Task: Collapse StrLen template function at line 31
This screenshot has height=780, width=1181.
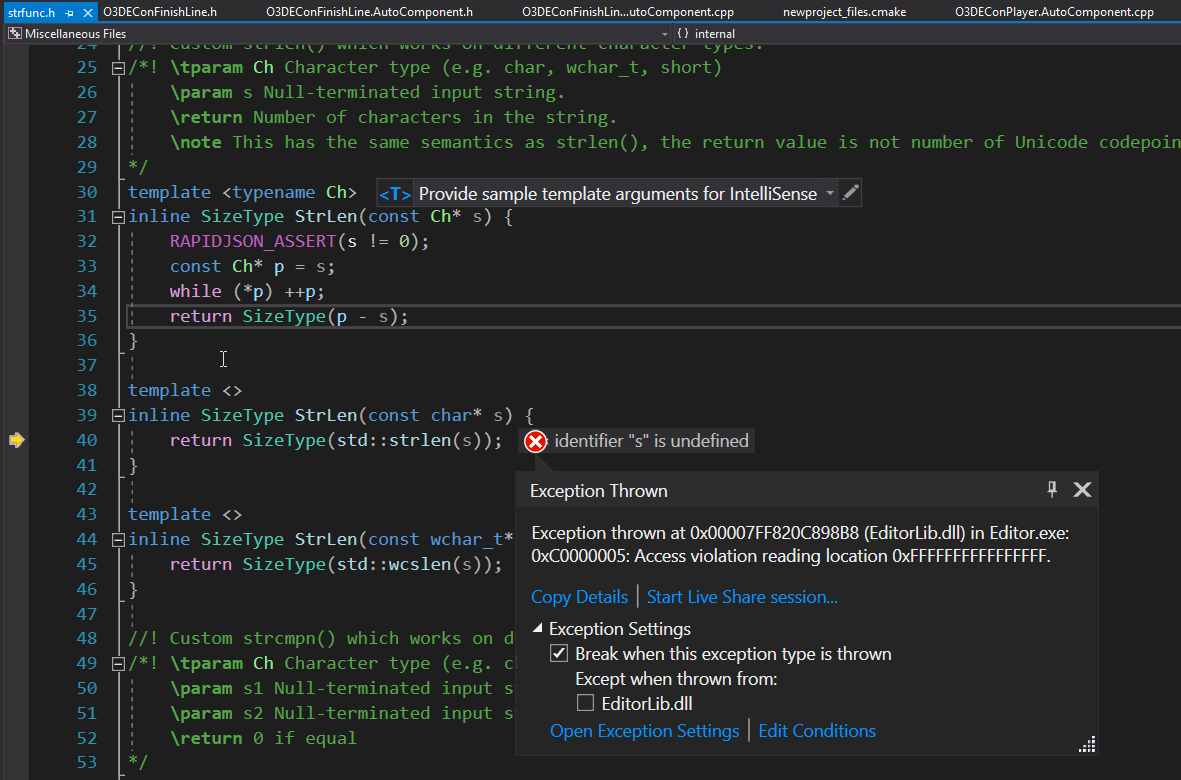Action: click(x=118, y=217)
